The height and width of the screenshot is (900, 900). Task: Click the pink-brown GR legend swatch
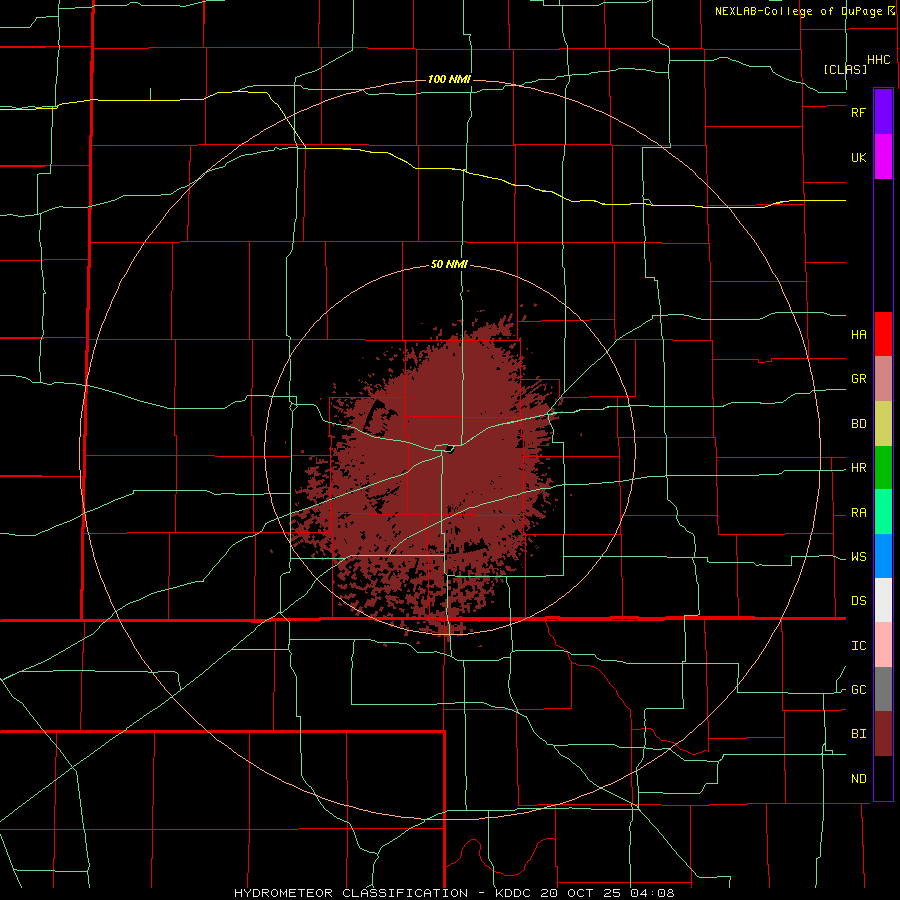[x=883, y=379]
